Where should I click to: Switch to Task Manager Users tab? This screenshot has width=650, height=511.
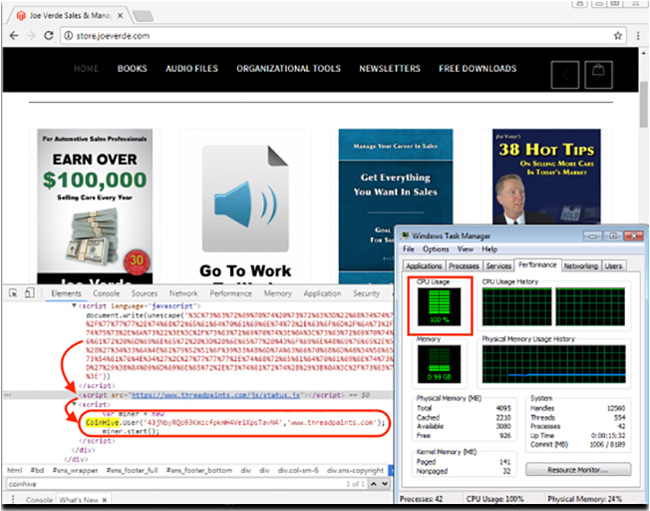pyautogui.click(x=613, y=266)
